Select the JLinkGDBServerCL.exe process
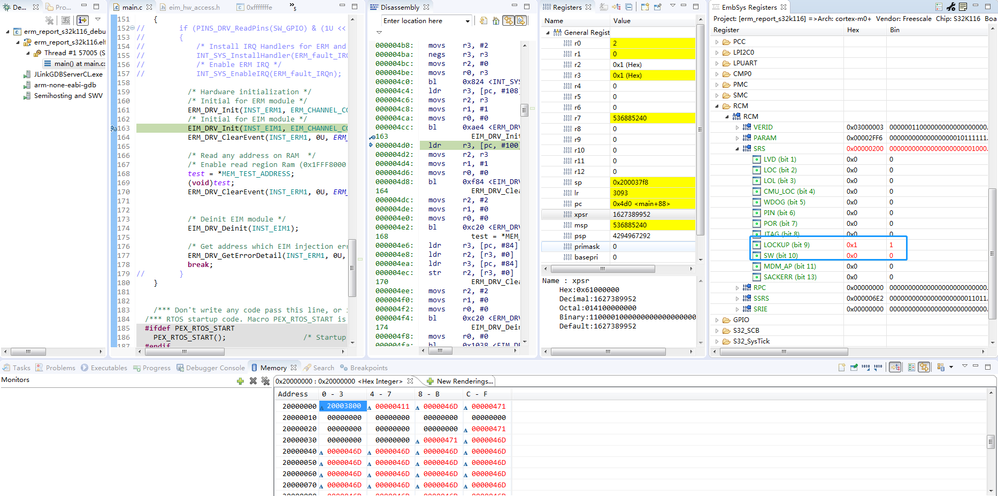Viewport: 998px width, 496px height. pos(68,74)
